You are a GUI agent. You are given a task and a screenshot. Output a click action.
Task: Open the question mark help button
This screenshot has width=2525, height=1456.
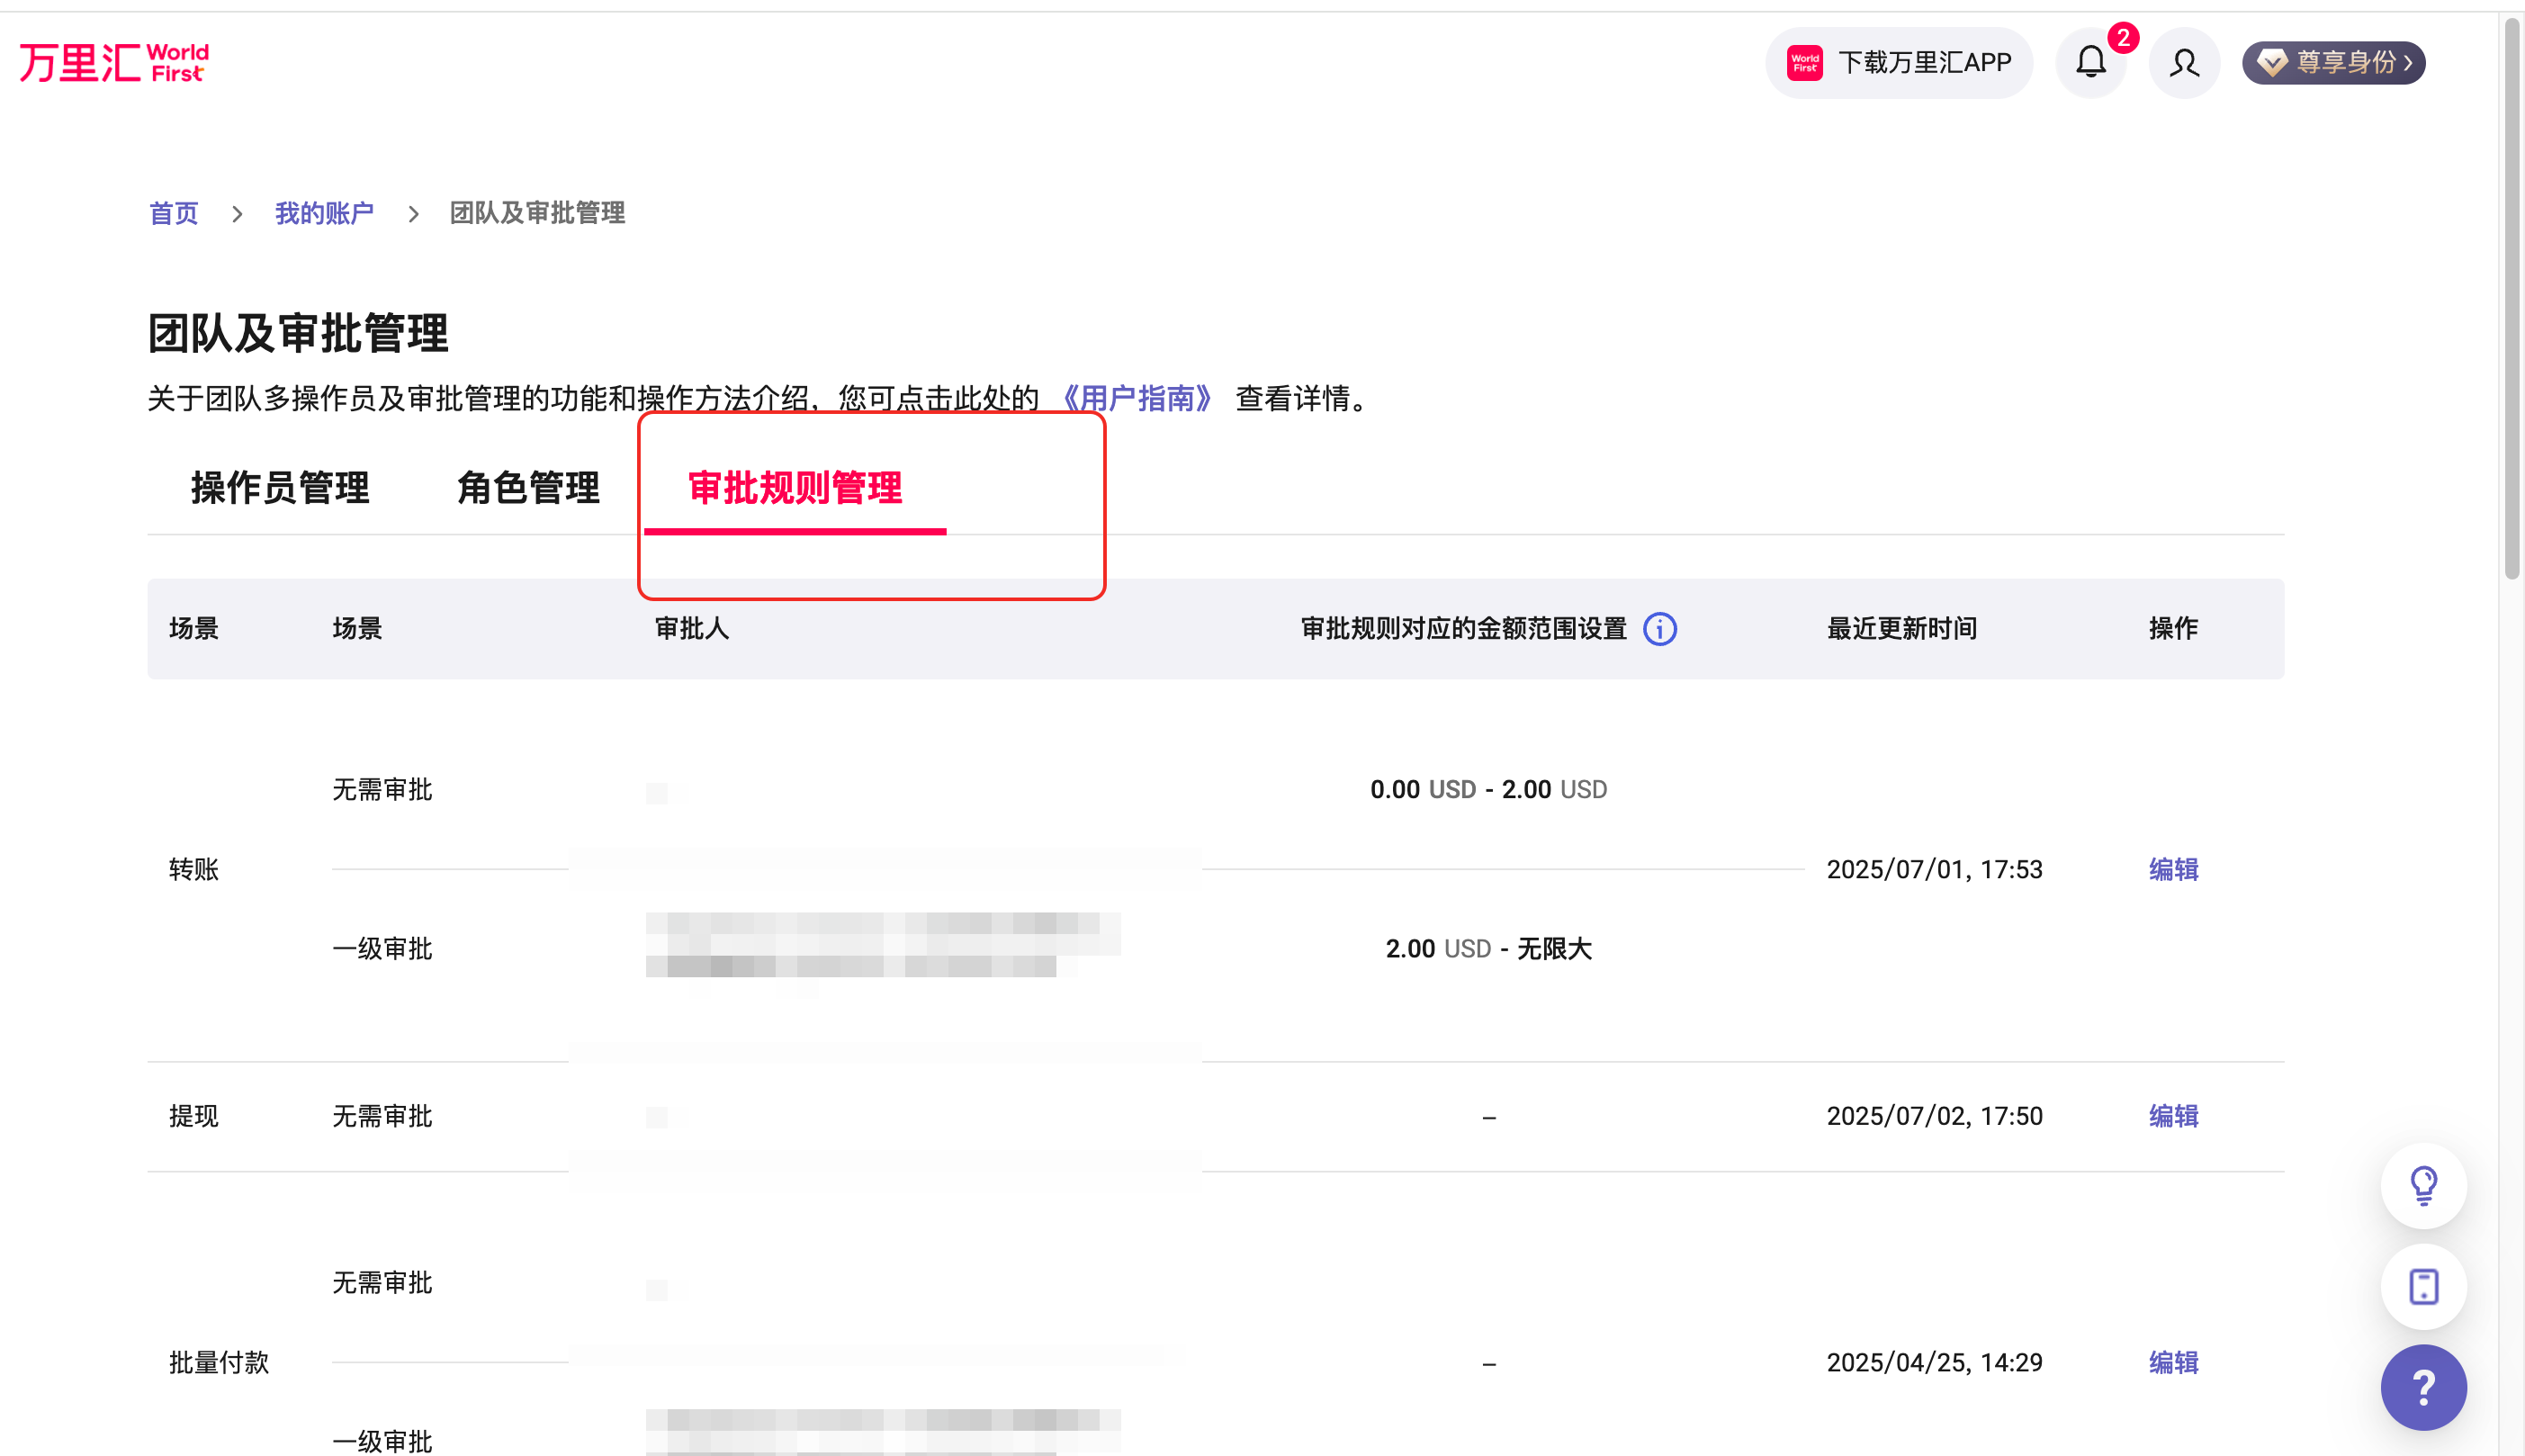(x=2423, y=1387)
